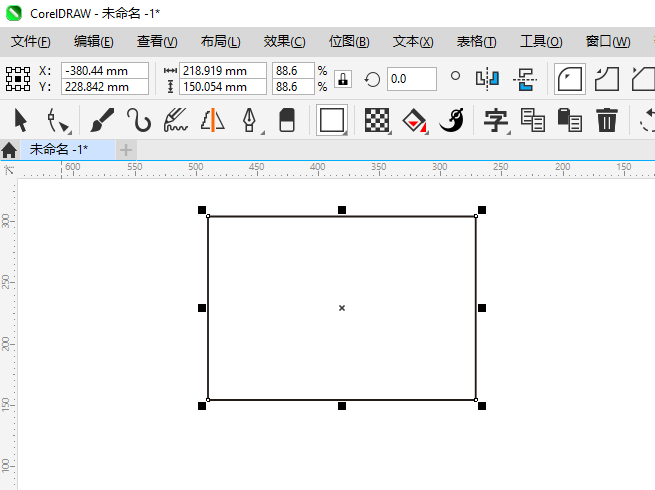Select the Shape edit tool
The image size is (655, 490).
coord(58,121)
